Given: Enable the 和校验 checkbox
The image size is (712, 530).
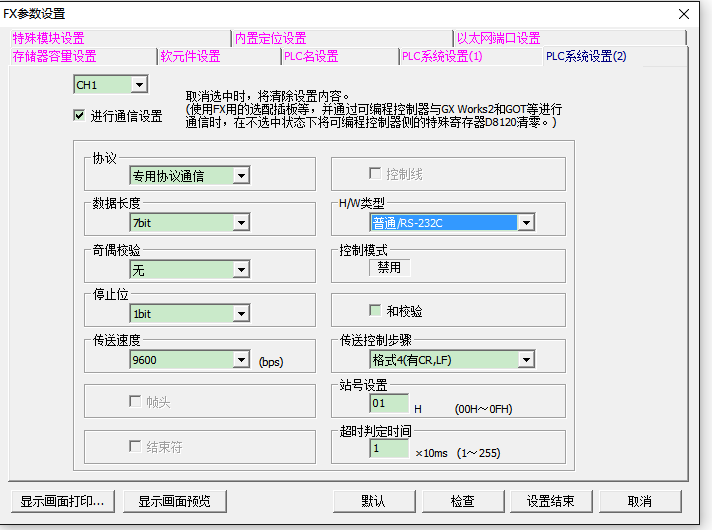Looking at the screenshot, I should coord(376,310).
